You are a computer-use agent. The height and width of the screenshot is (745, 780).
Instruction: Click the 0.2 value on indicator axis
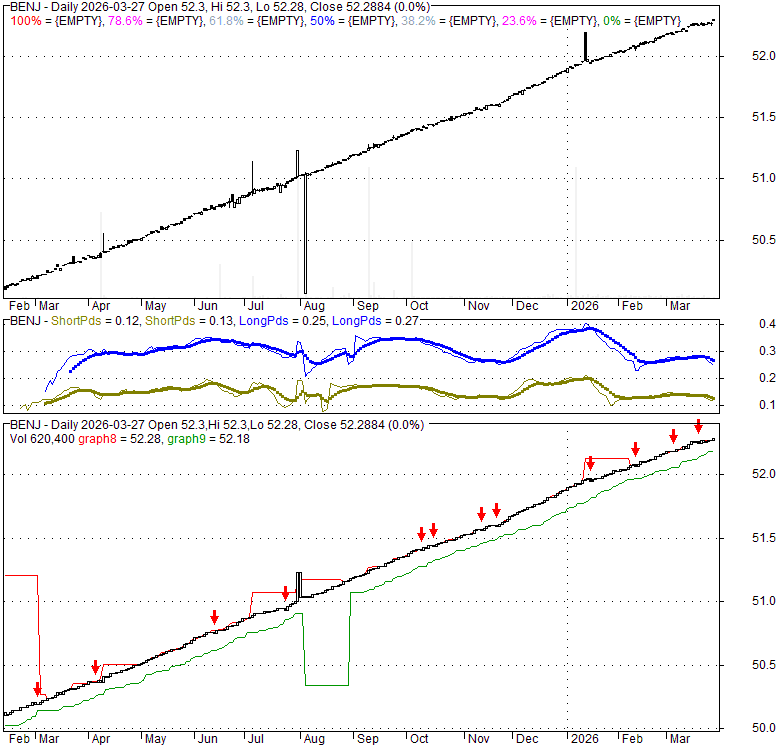point(767,377)
